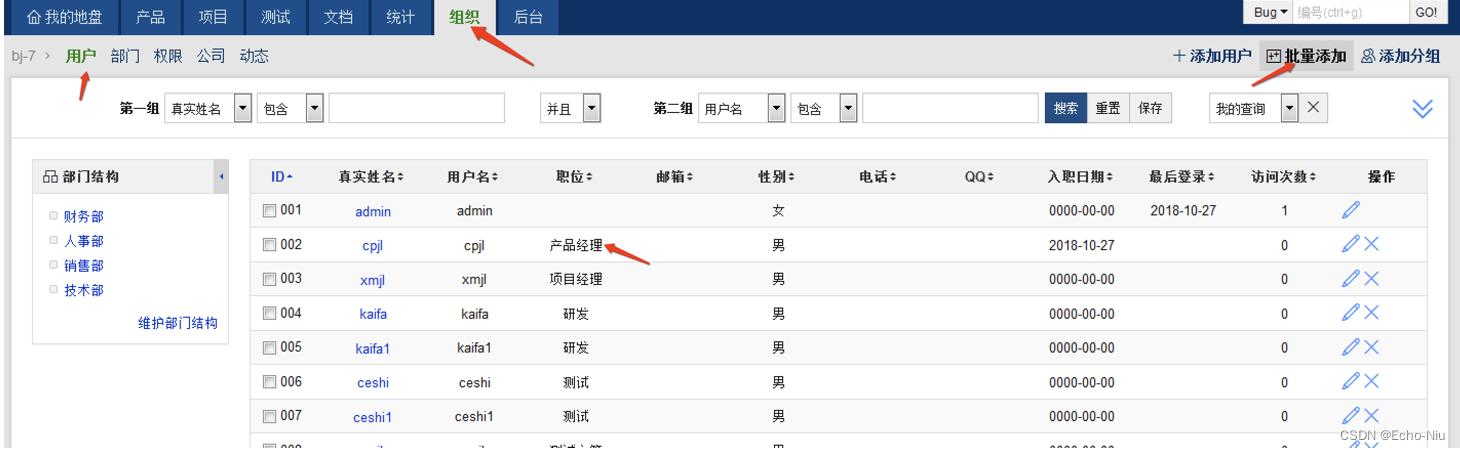Open the 真实姓名 field dropdown
The width and height of the screenshot is (1460, 450).
point(208,109)
